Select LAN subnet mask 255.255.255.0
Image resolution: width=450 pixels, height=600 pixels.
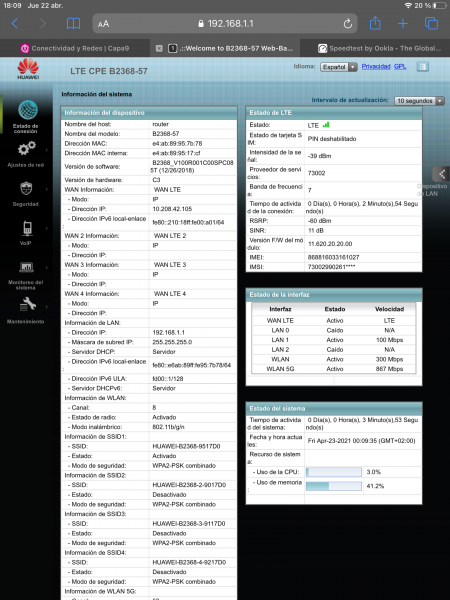click(172, 342)
